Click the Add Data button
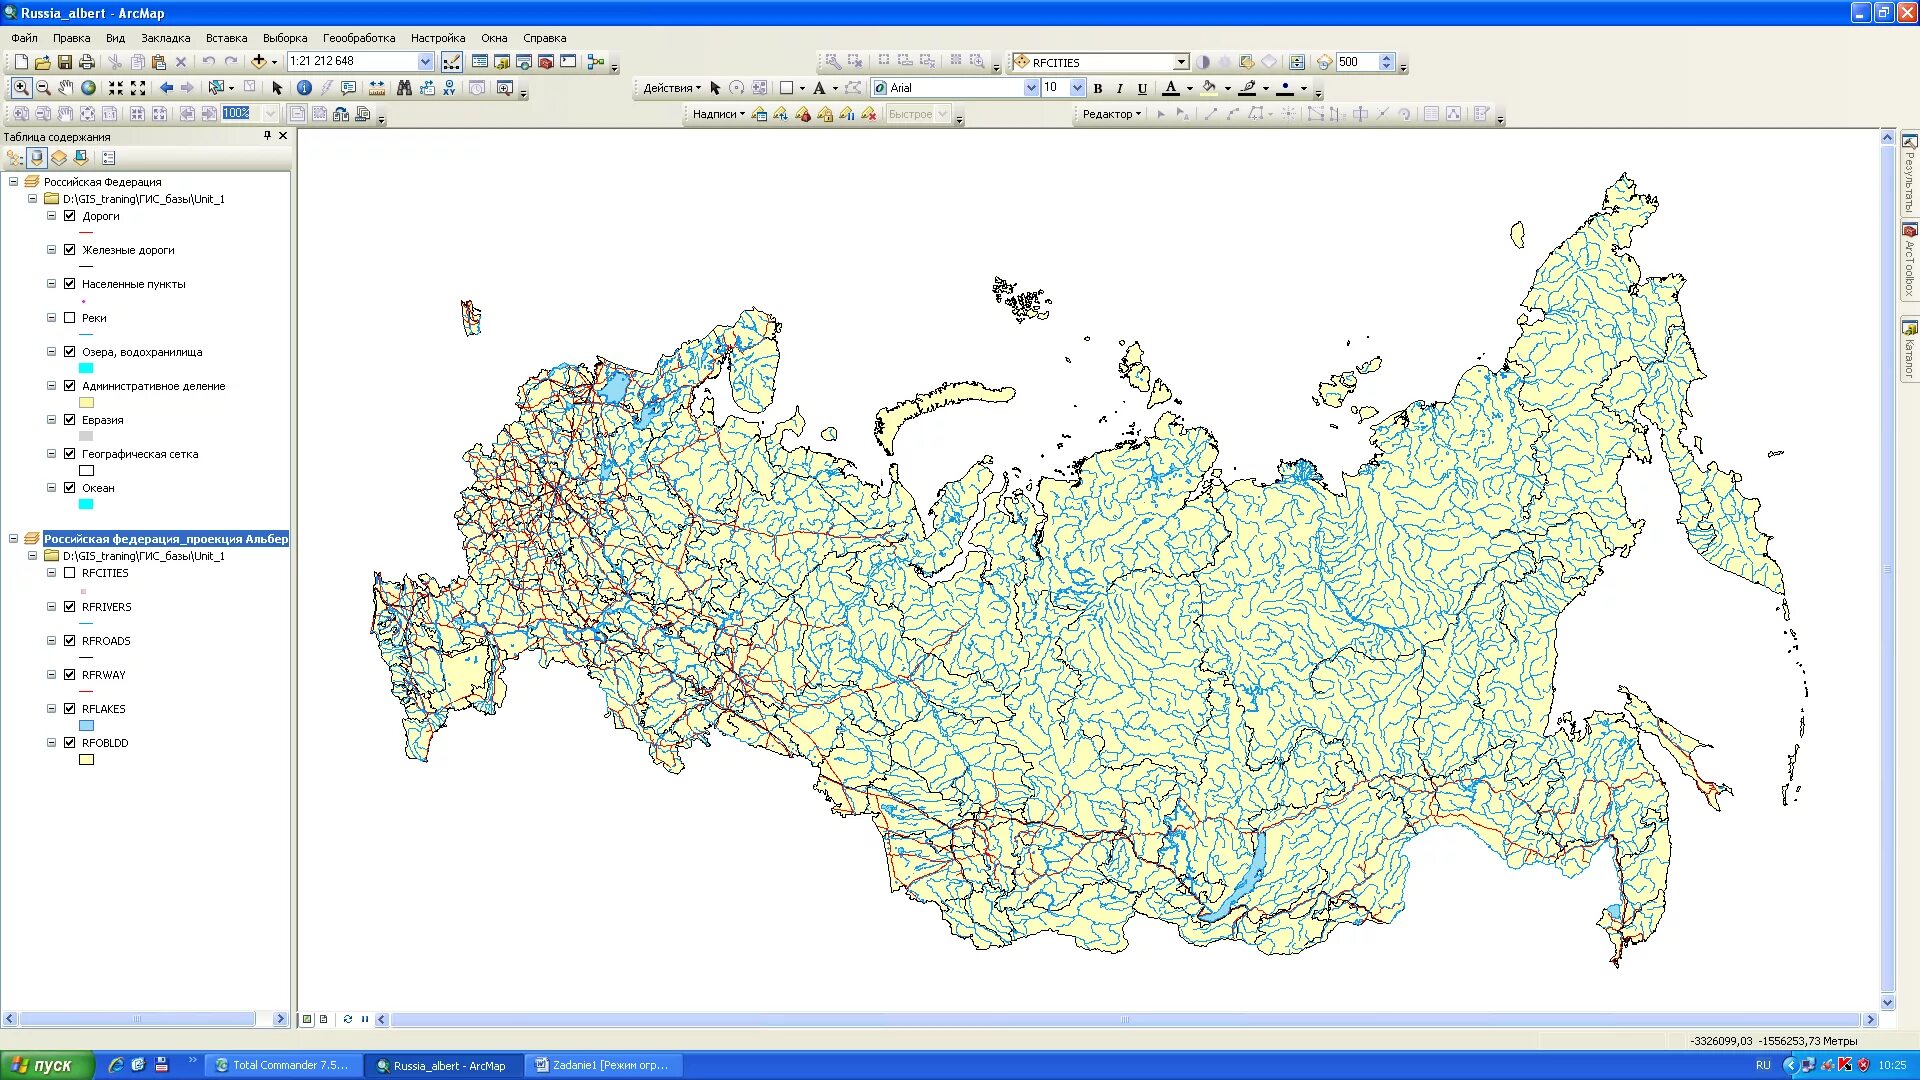This screenshot has height=1080, width=1920. coord(258,62)
